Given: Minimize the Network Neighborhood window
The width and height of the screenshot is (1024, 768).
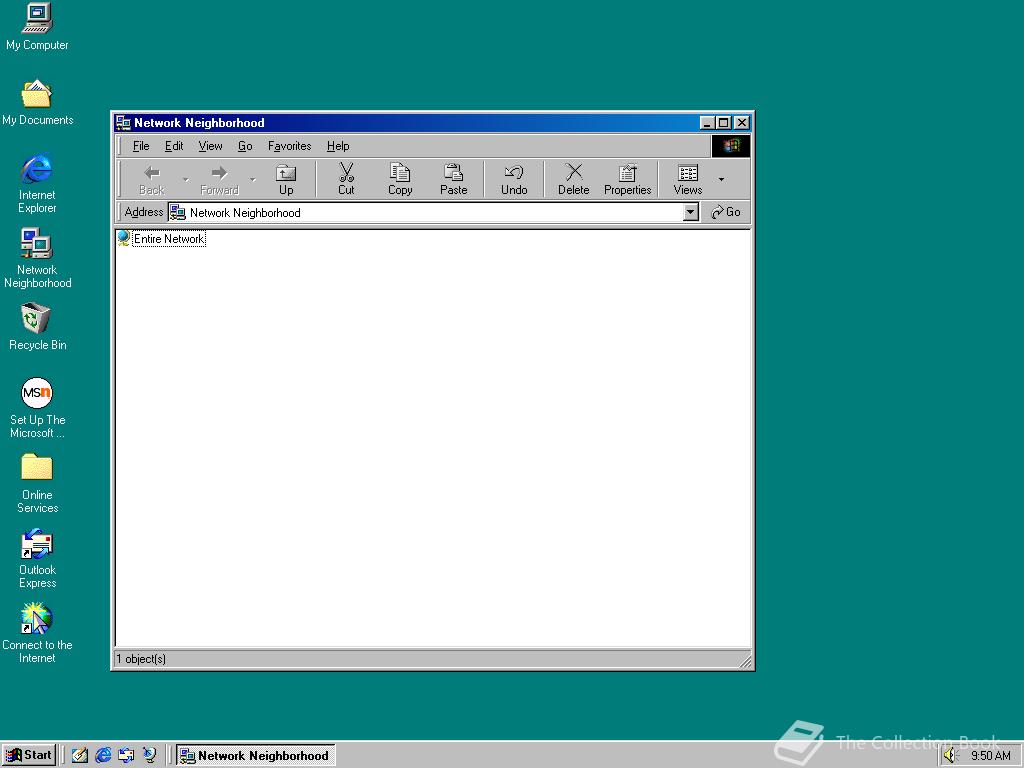Looking at the screenshot, I should point(708,123).
